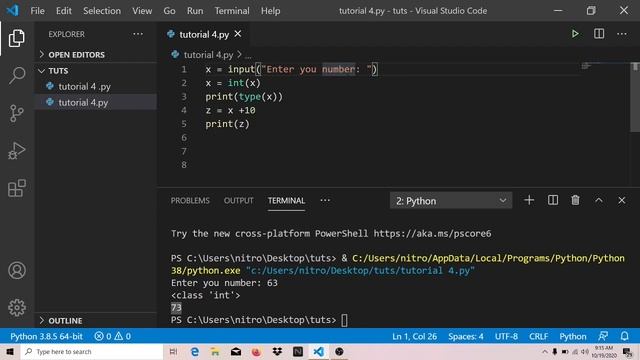
Task: Open the Run menu
Action: click(x=195, y=11)
